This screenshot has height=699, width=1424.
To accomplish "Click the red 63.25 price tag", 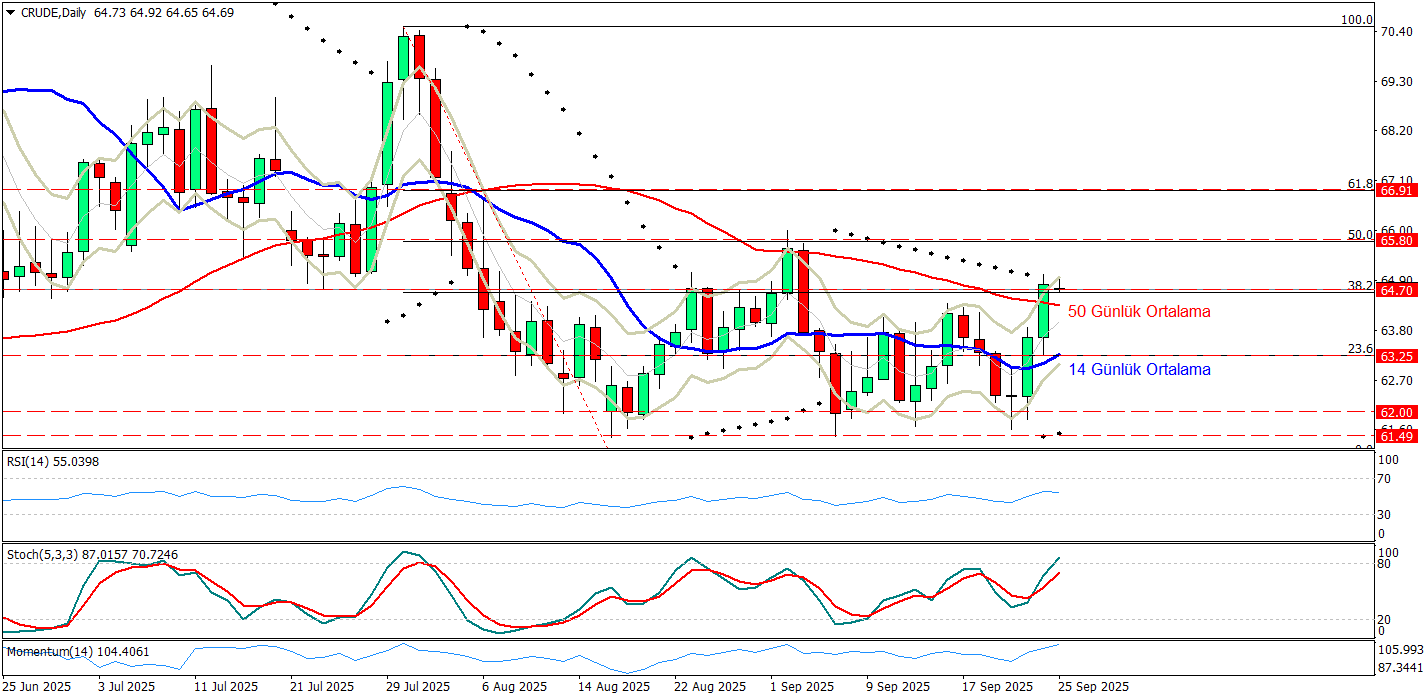I will [x=1395, y=356].
